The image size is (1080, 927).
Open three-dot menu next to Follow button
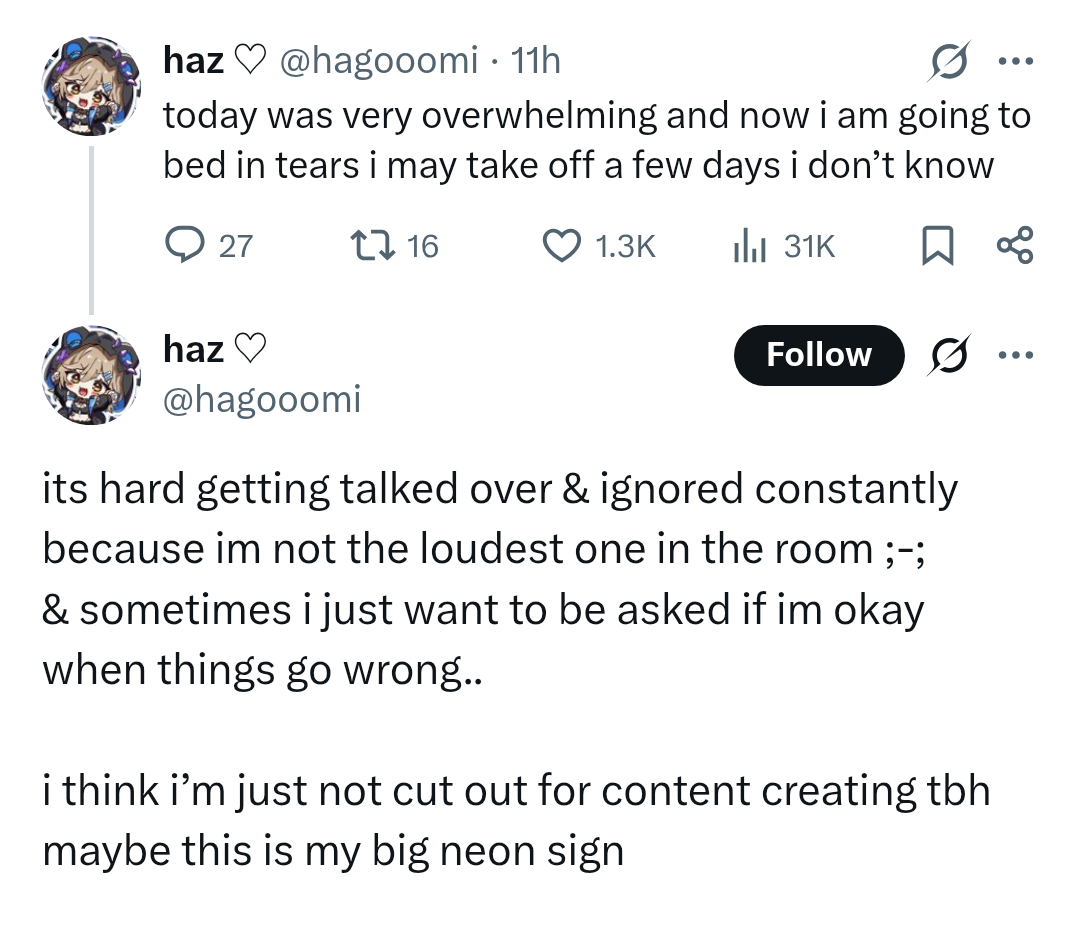[1016, 355]
